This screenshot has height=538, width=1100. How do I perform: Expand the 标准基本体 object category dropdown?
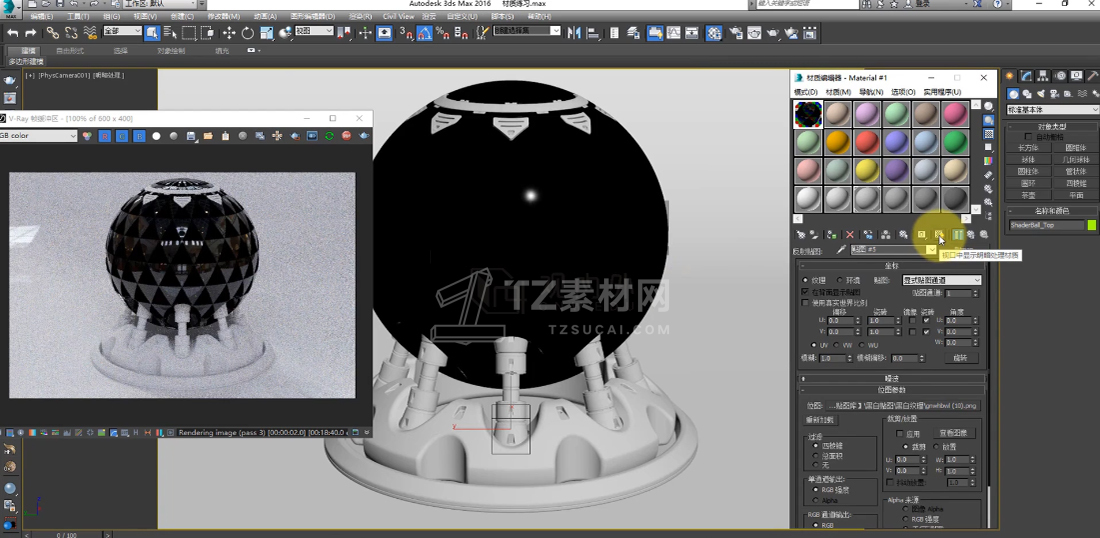[x=1051, y=110]
